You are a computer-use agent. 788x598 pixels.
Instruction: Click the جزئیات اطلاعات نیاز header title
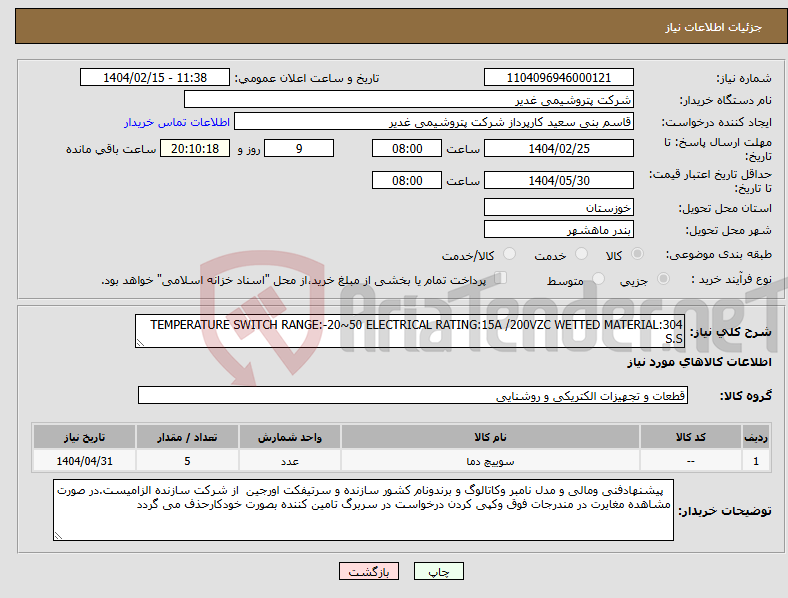[713, 27]
